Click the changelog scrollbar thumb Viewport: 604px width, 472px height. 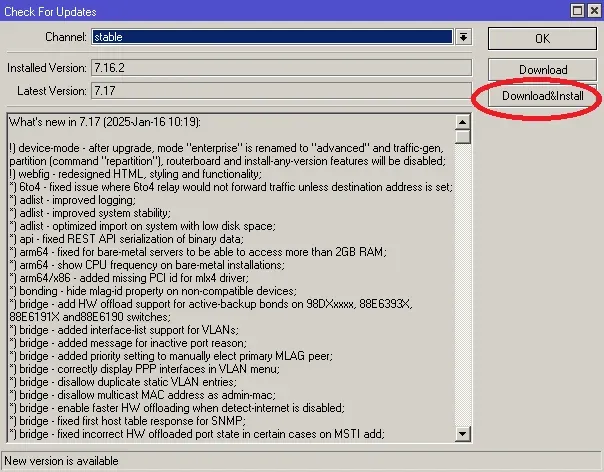coord(462,137)
